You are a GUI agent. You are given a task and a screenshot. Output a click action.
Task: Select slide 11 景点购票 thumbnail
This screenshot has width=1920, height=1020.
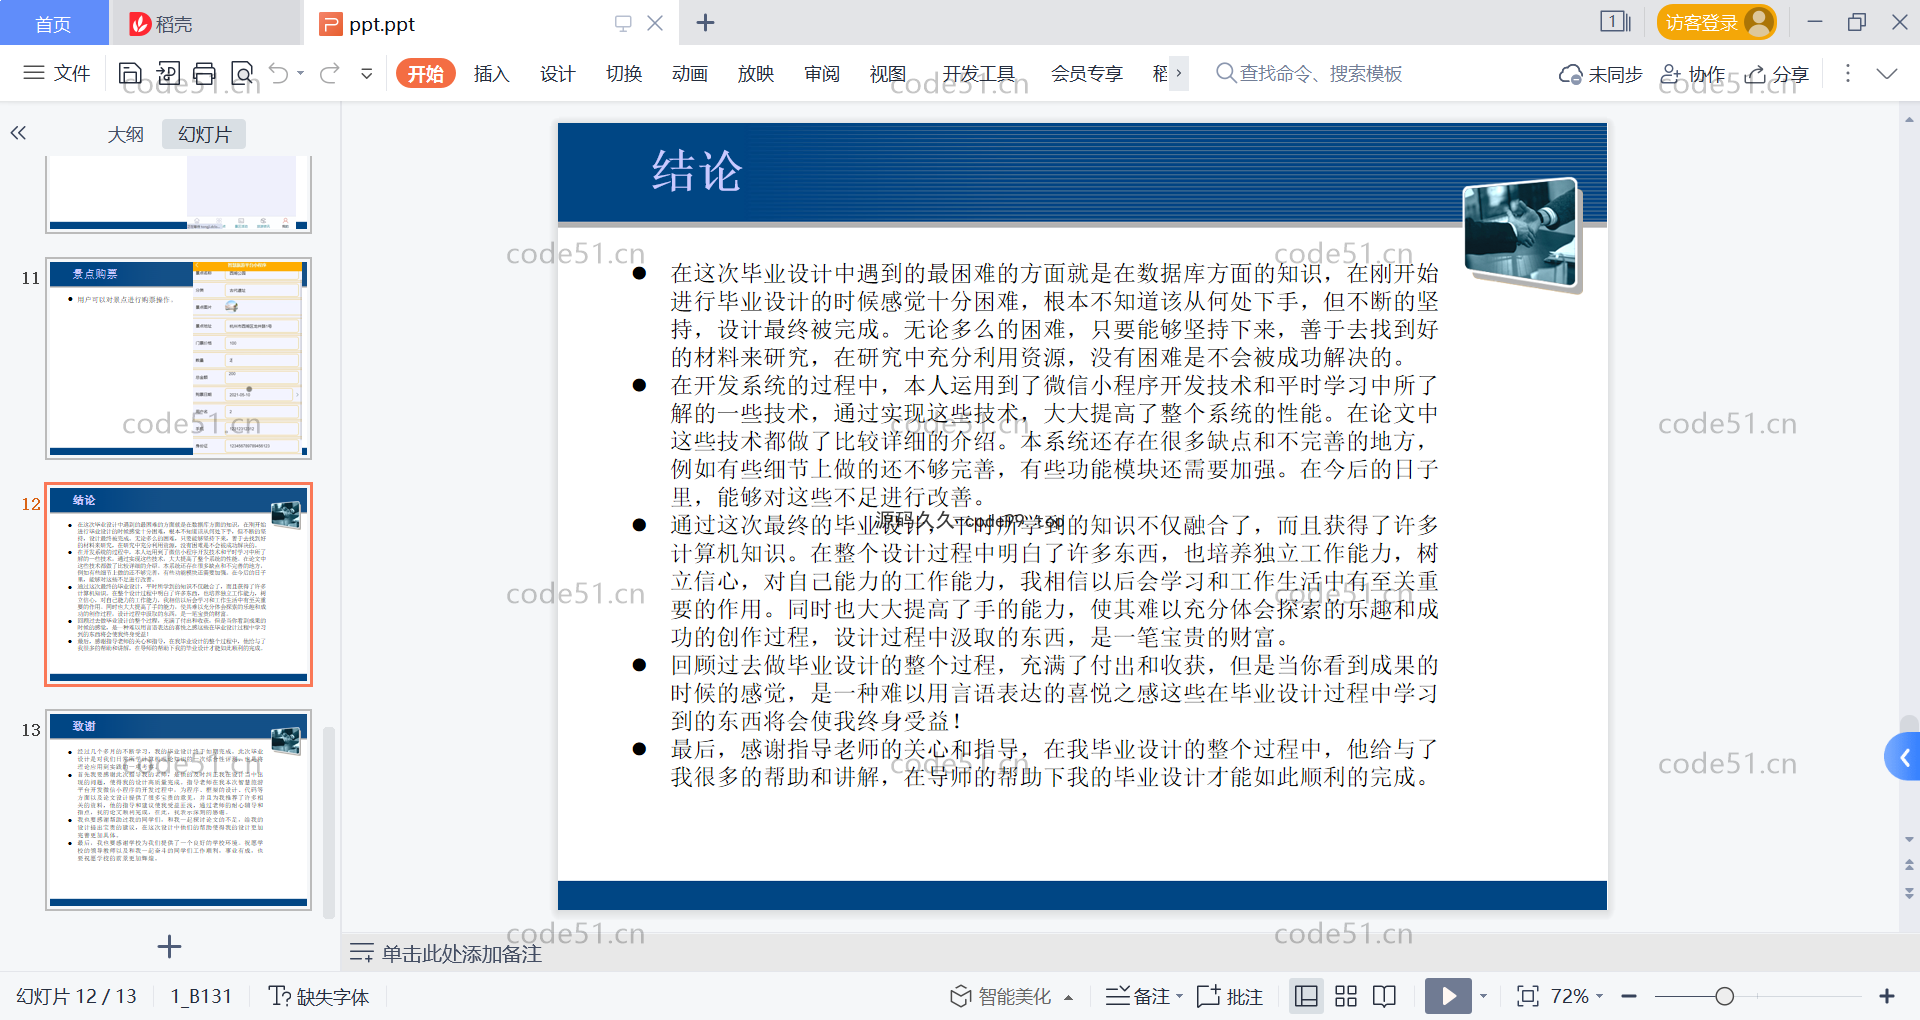tap(179, 358)
